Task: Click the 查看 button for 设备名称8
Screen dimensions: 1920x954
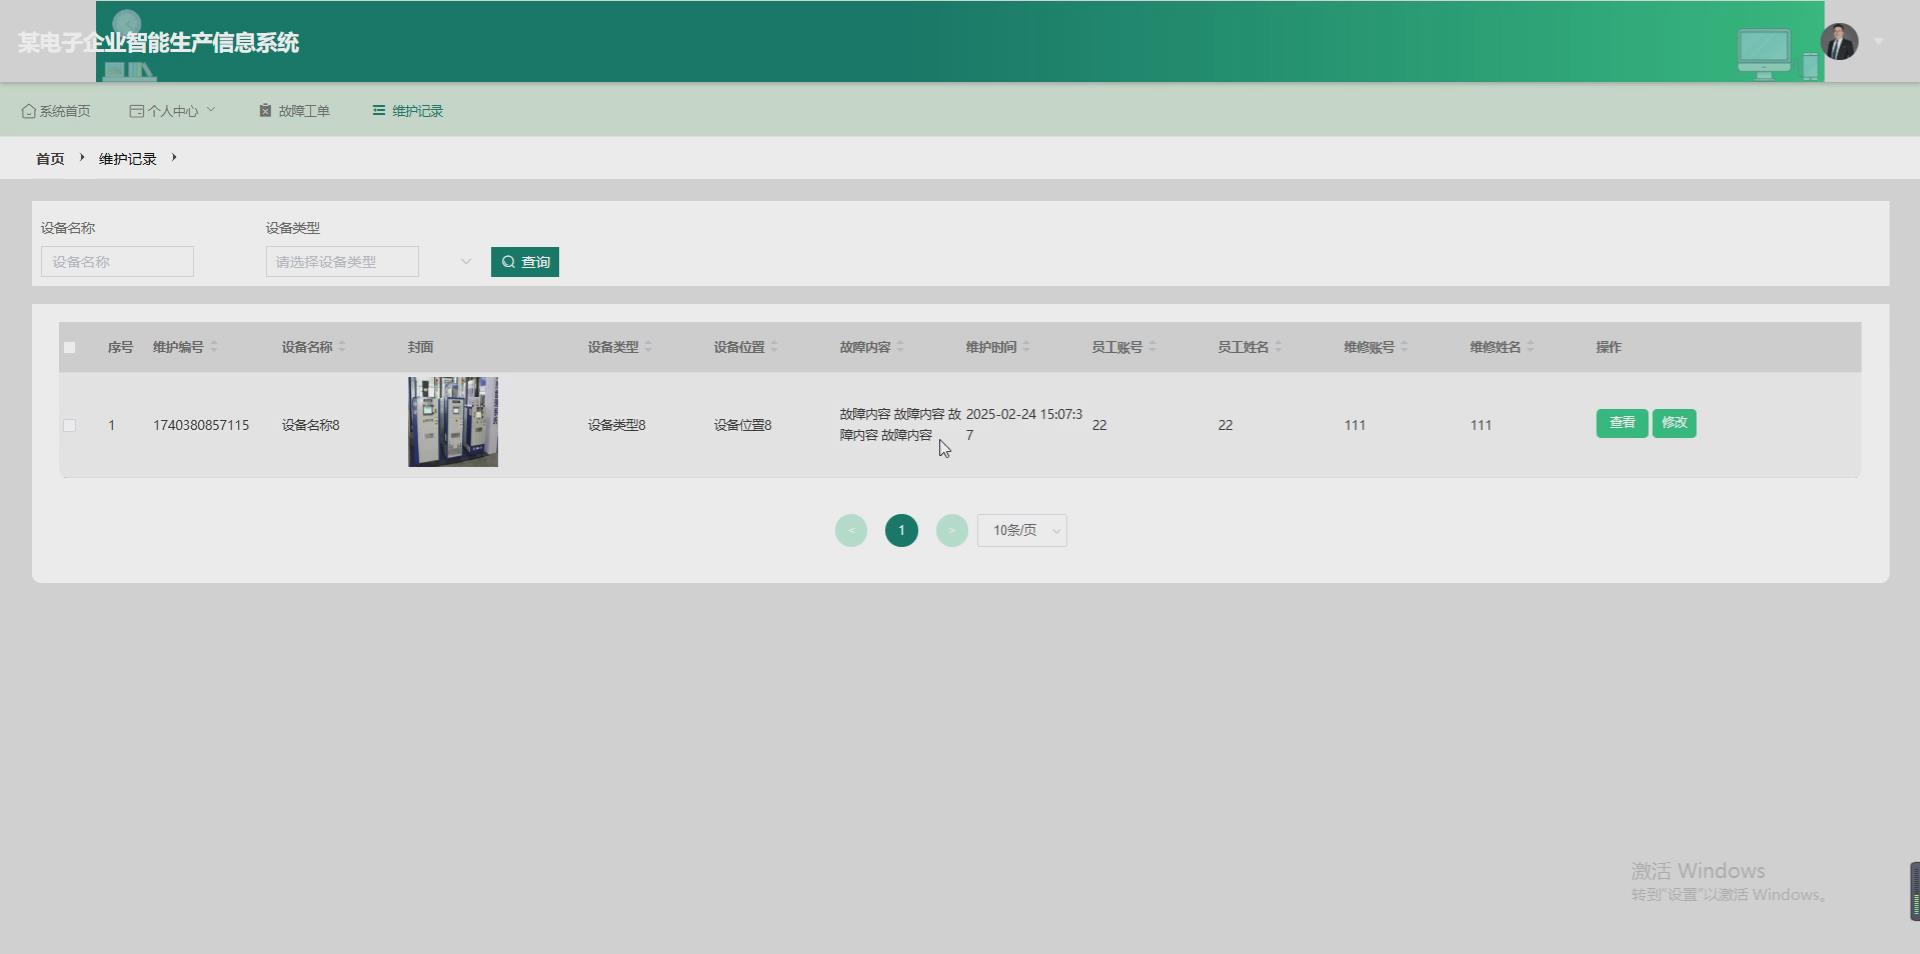Action: tap(1622, 423)
